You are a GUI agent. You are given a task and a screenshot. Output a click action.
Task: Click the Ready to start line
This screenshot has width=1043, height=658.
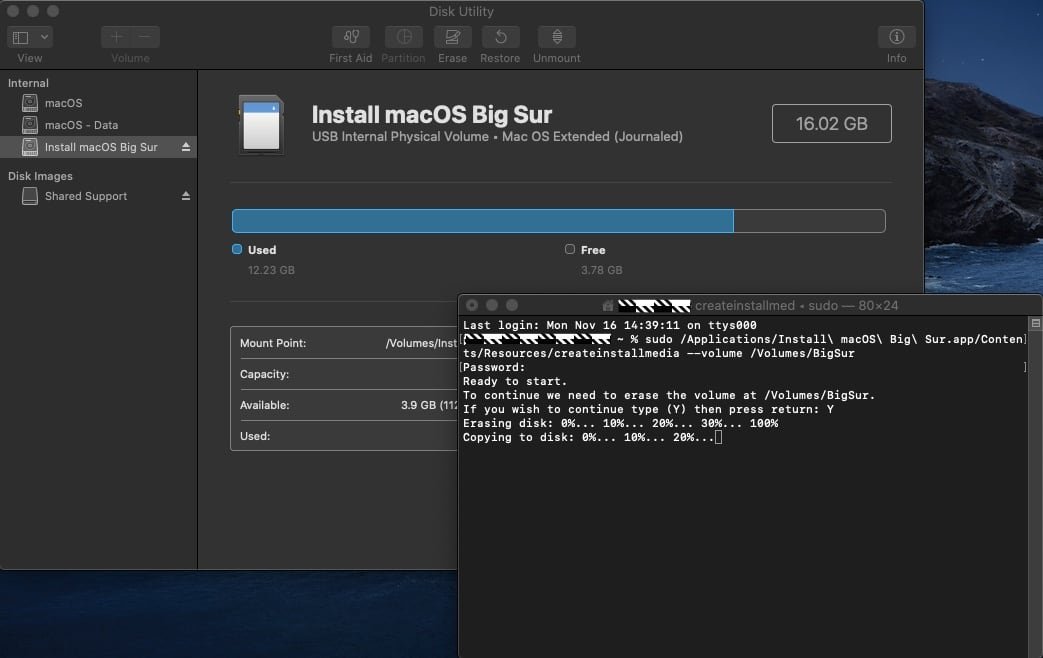tap(515, 381)
